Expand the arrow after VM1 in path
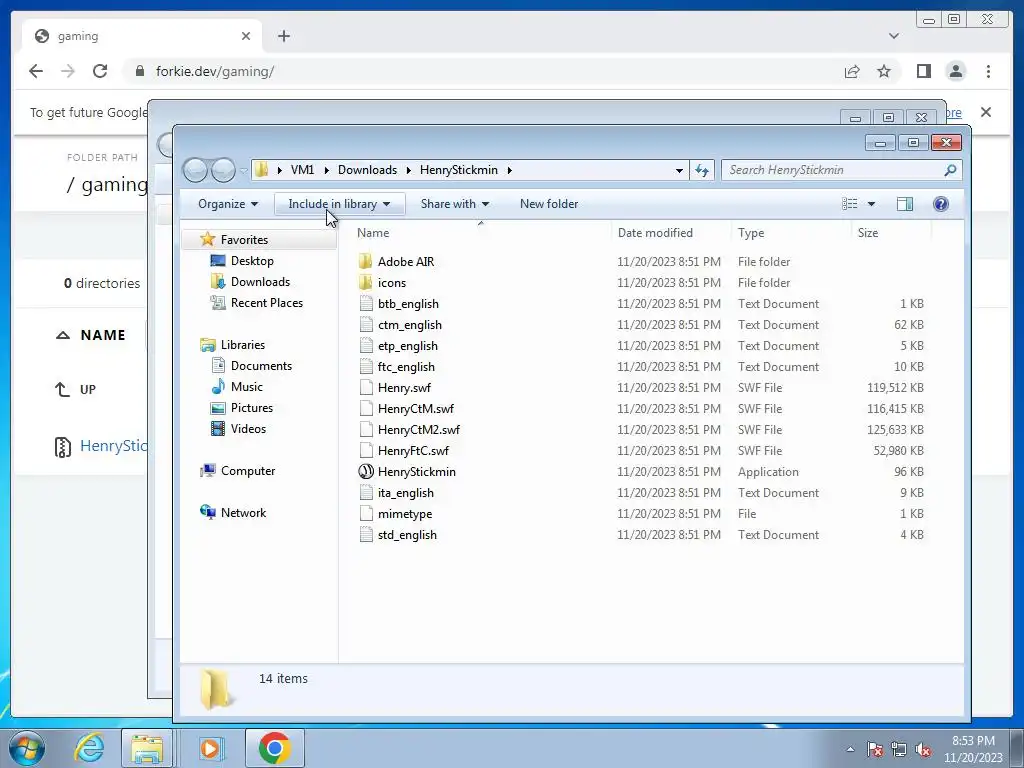The width and height of the screenshot is (1024, 768). (x=326, y=170)
